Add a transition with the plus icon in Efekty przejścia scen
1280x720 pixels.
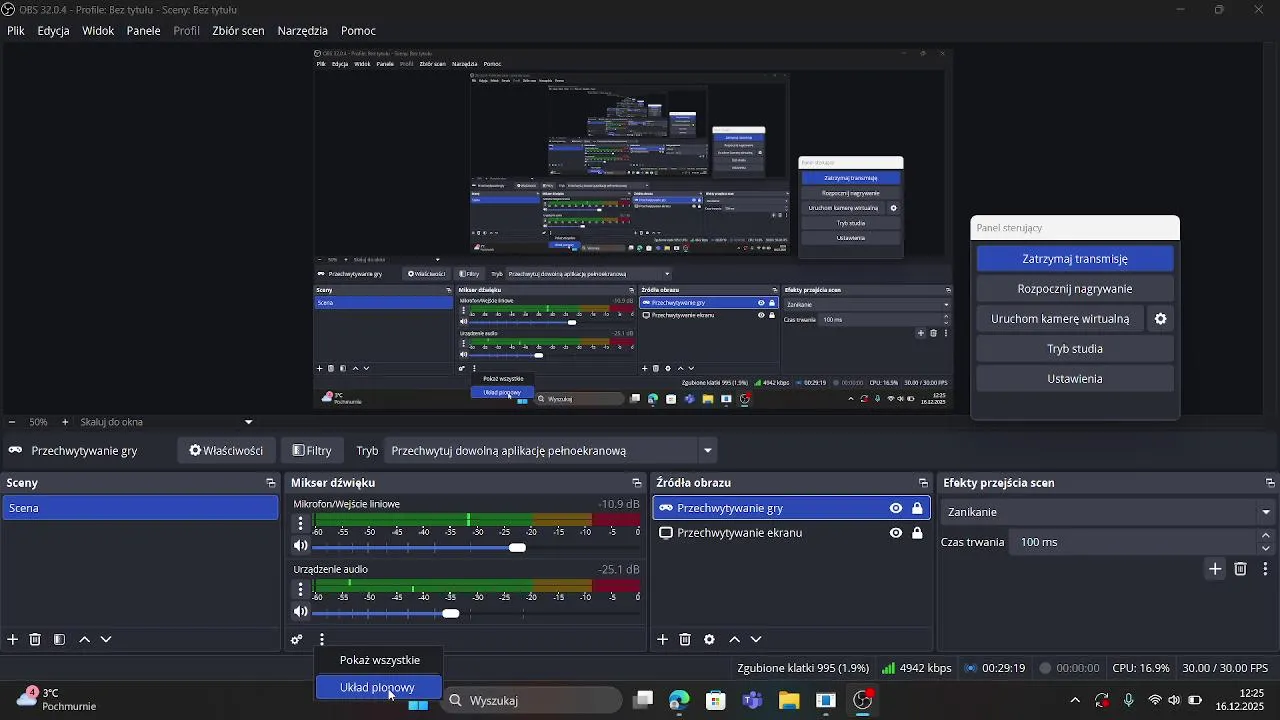(1215, 569)
